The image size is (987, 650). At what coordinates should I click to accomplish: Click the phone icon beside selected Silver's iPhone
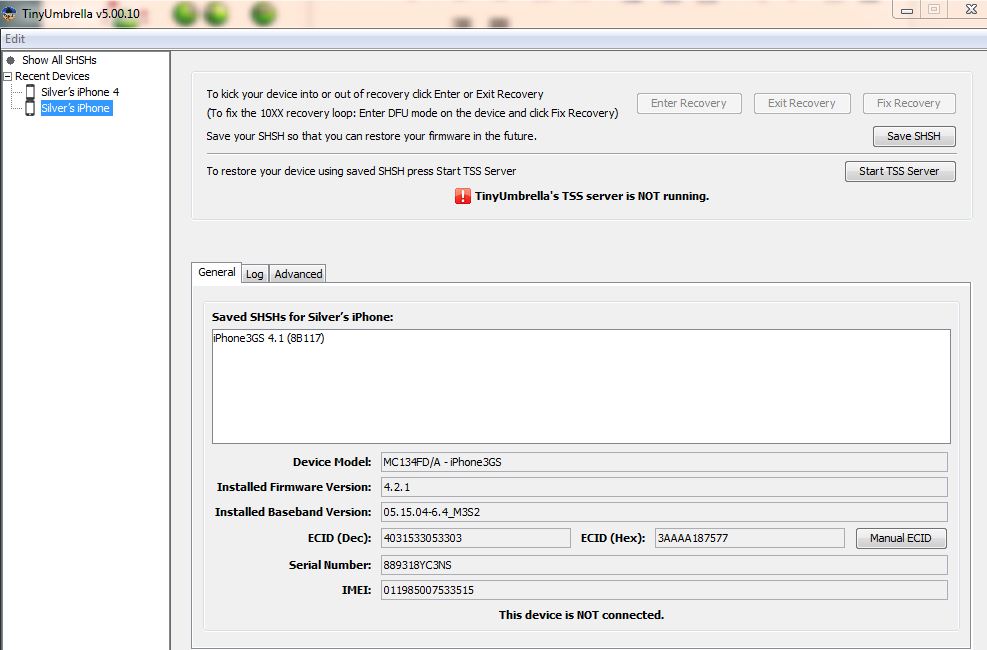30,108
